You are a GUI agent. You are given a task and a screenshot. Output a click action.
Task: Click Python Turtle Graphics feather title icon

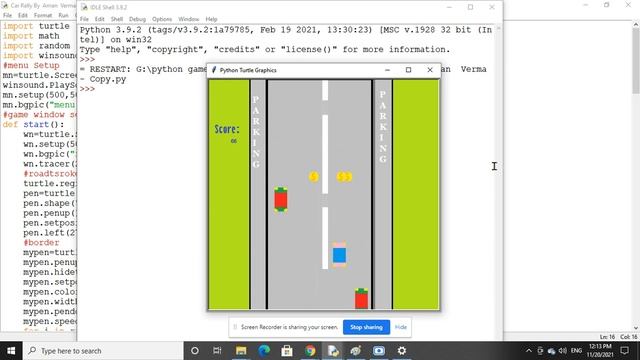coord(214,70)
